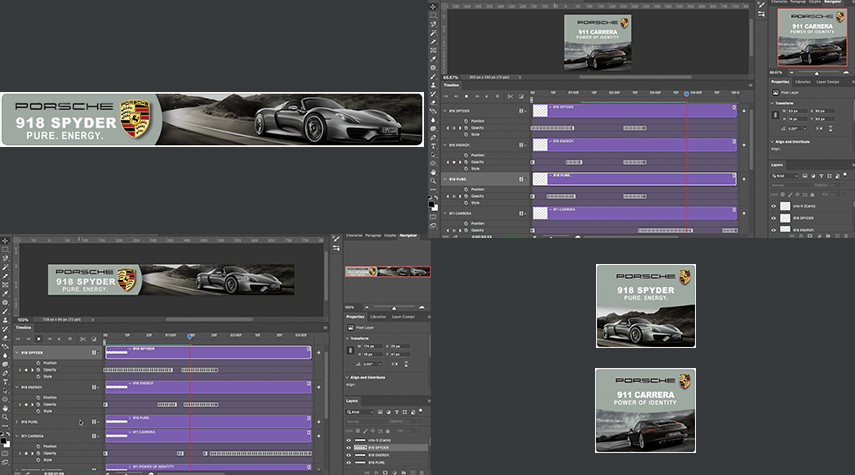This screenshot has width=855, height=475.
Task: Go to next frame in the 918 Spyder banner timeline
Action: [x=50, y=339]
